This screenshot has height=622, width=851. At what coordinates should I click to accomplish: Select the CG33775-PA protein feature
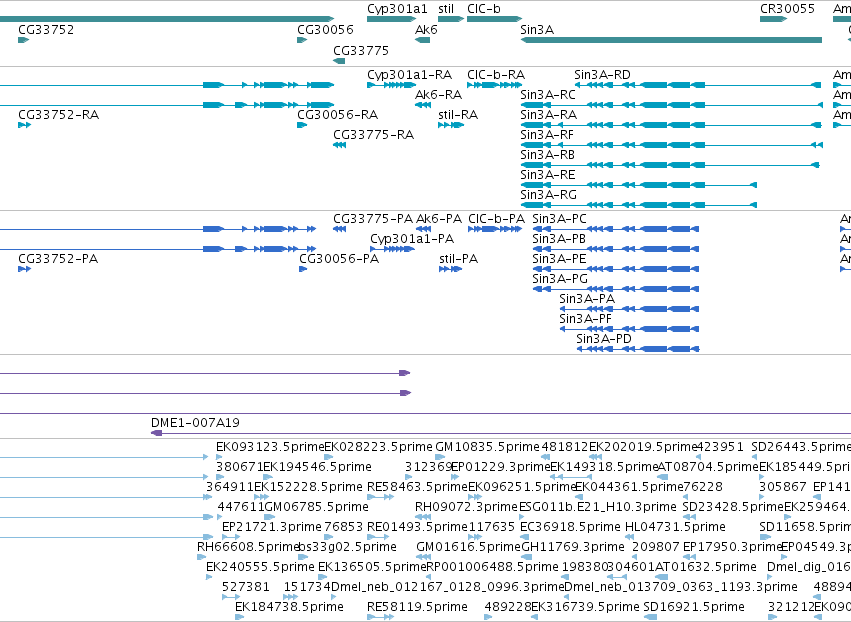tap(340, 229)
